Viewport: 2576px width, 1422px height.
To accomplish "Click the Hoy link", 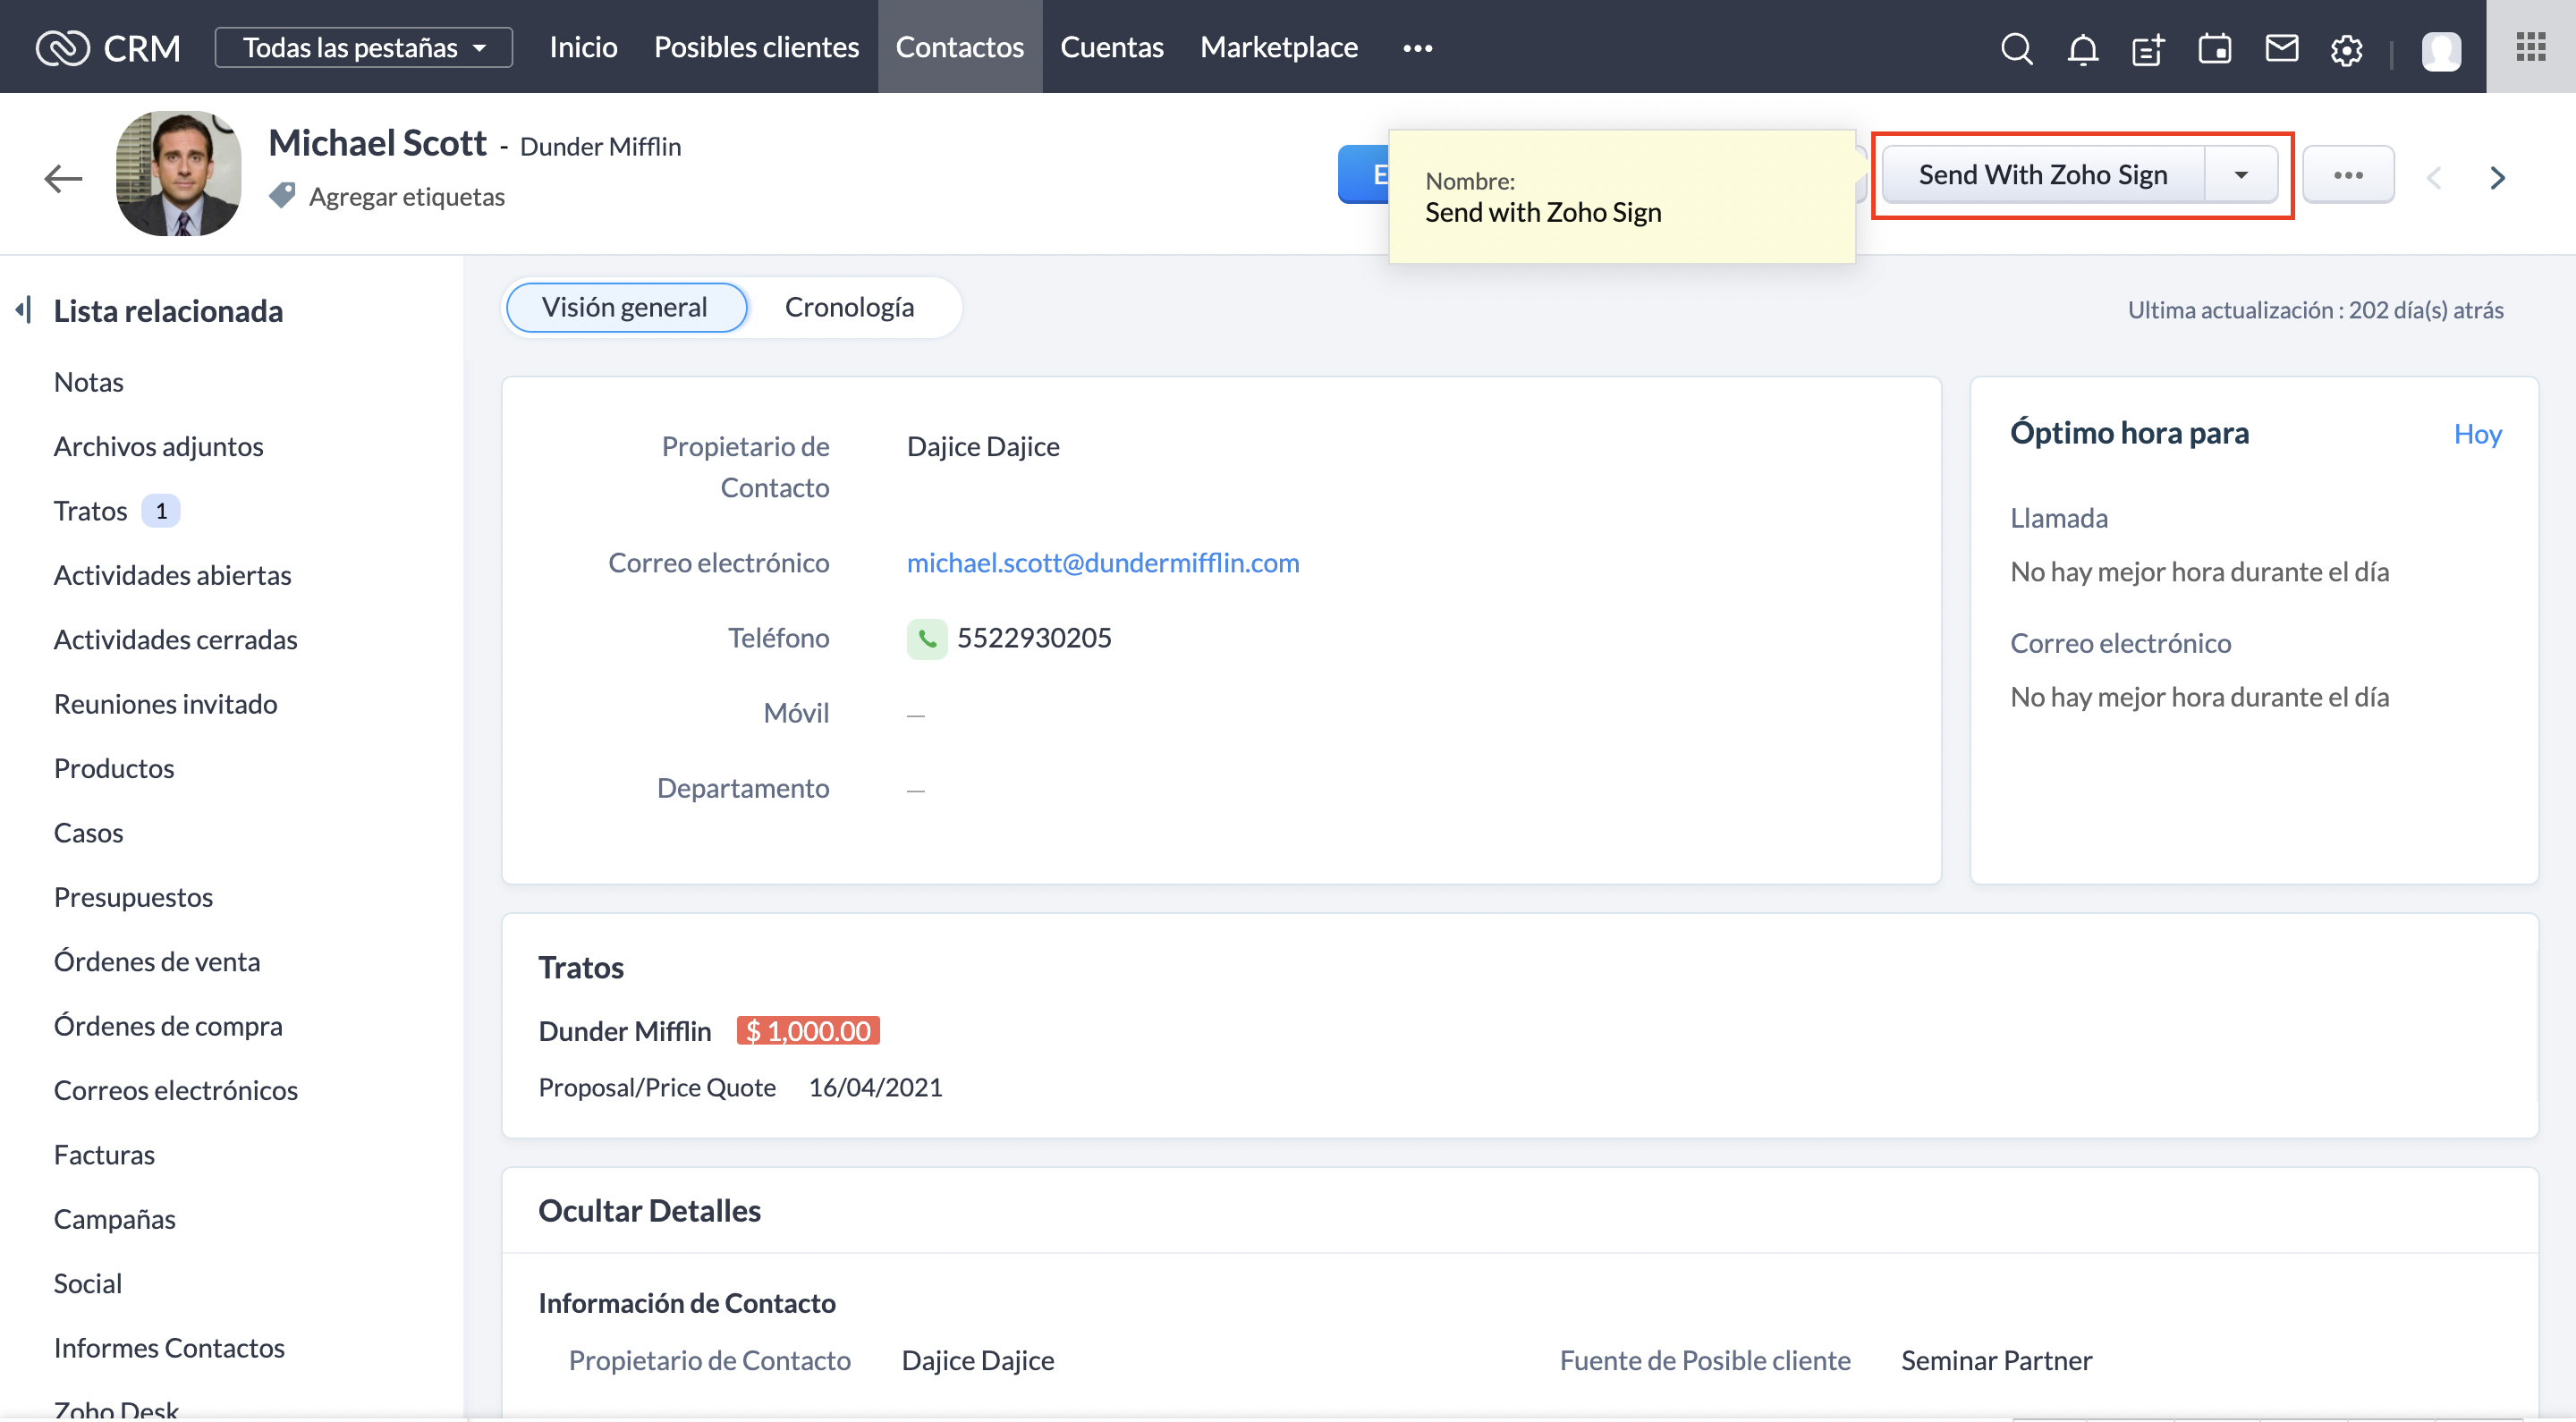I will pyautogui.click(x=2477, y=433).
